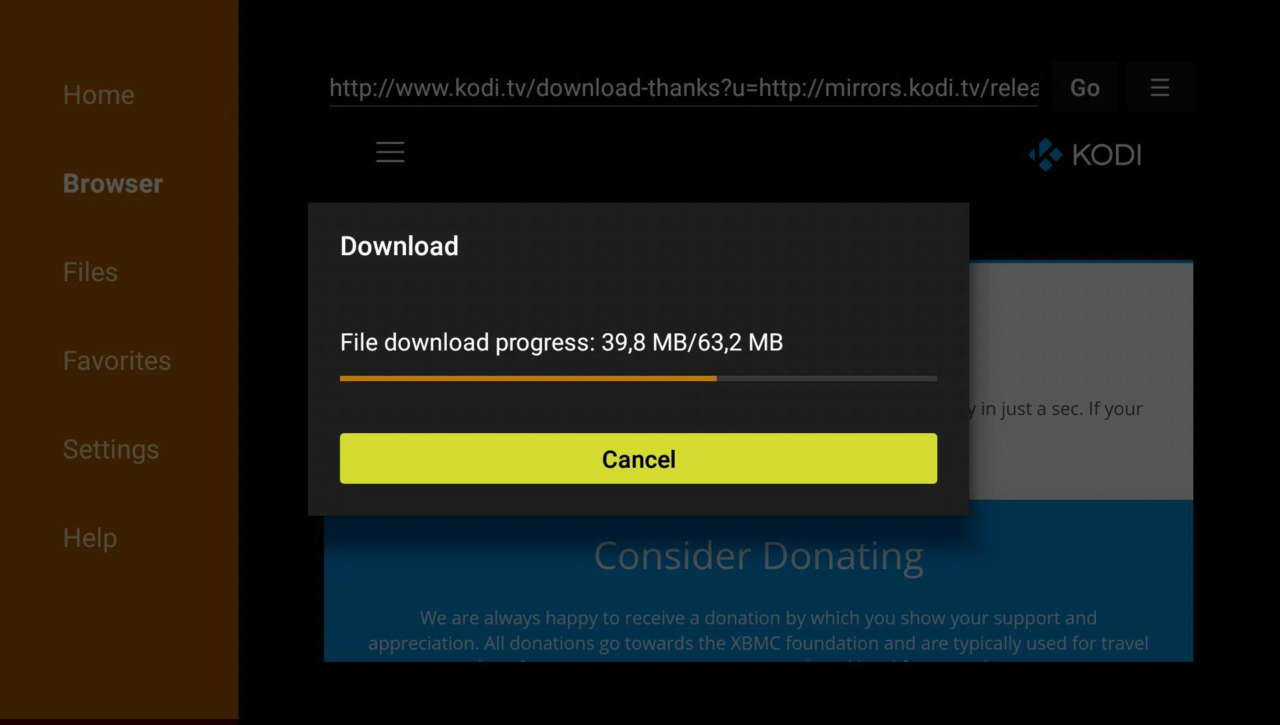Open the Settings section
The height and width of the screenshot is (725, 1280).
click(x=110, y=450)
